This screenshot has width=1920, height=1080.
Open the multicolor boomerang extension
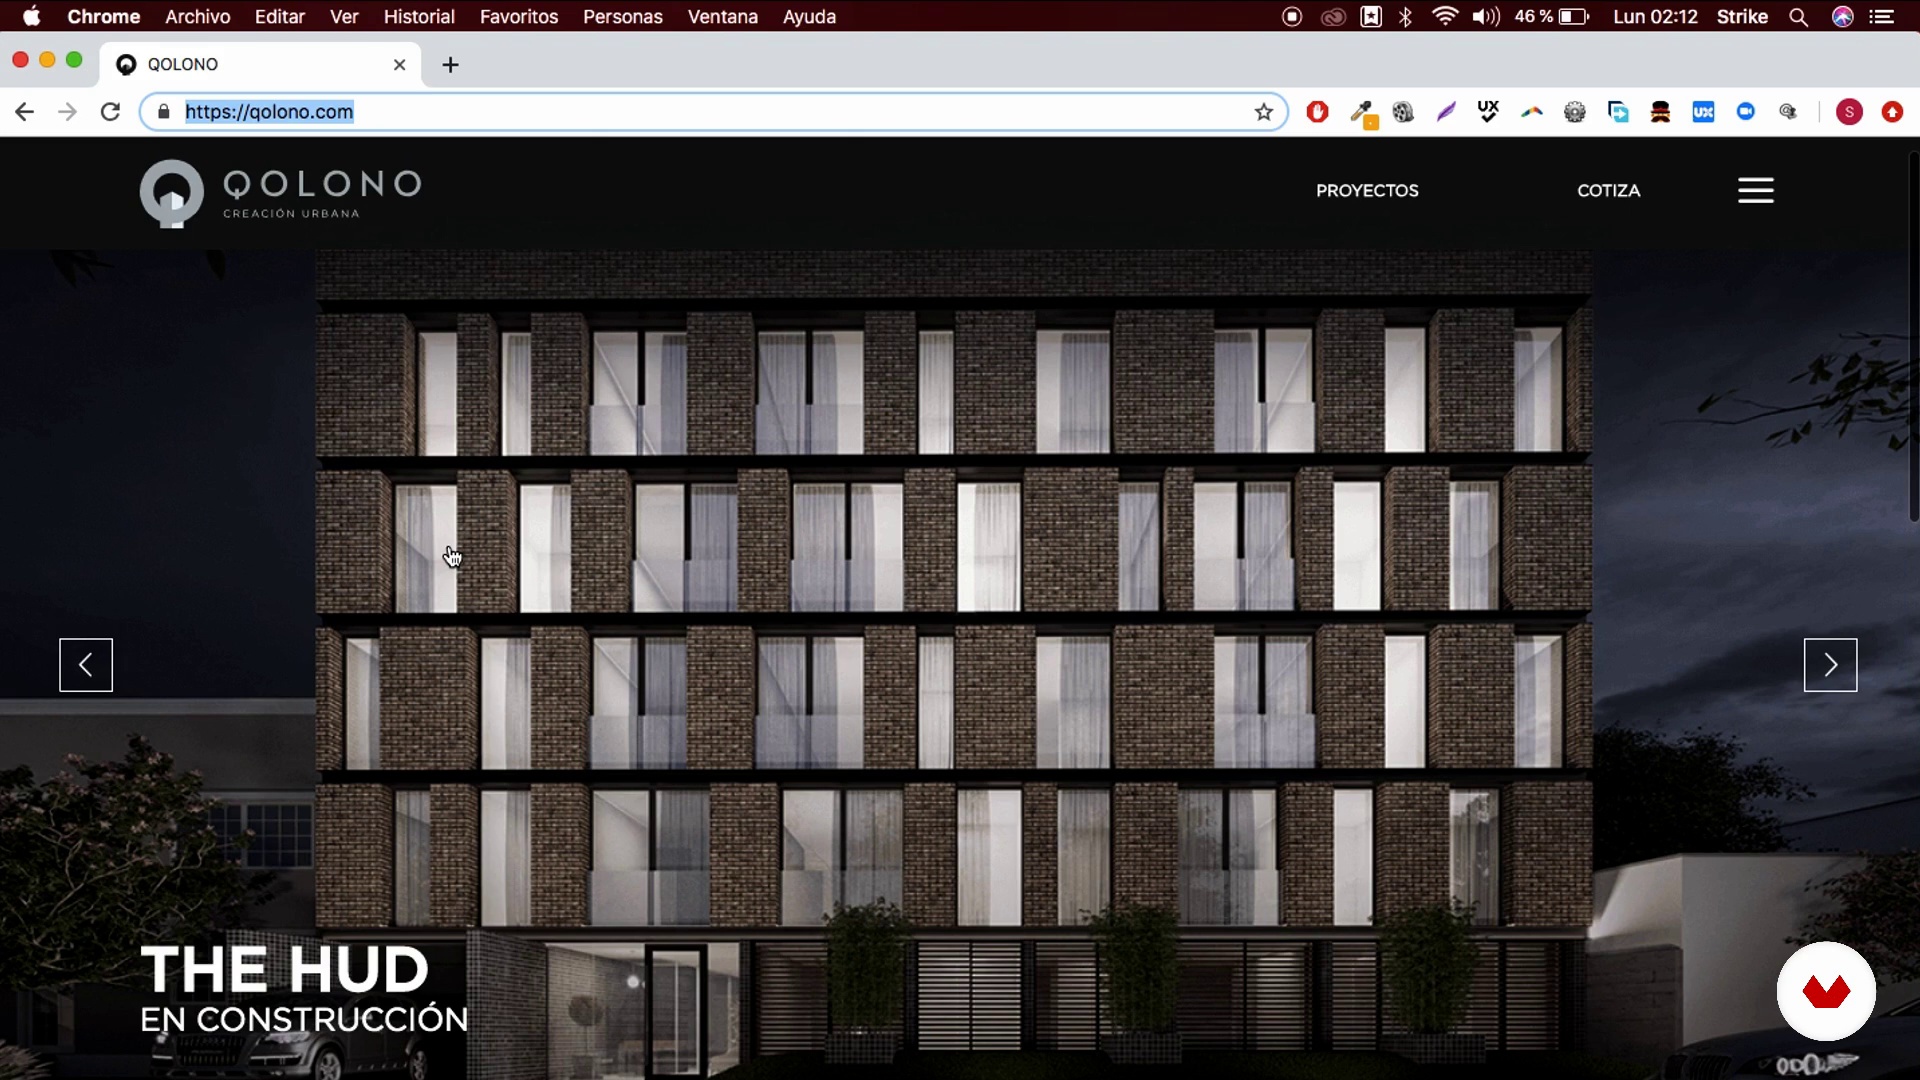(1532, 112)
